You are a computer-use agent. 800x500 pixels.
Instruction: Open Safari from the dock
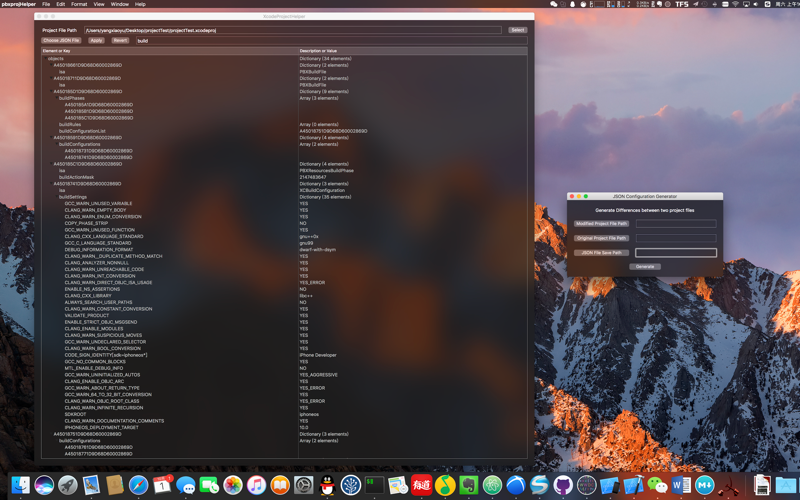click(138, 485)
